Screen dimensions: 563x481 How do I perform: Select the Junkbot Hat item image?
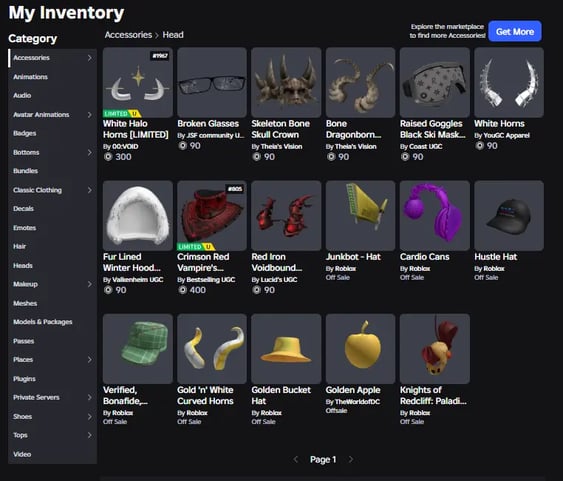(x=360, y=216)
